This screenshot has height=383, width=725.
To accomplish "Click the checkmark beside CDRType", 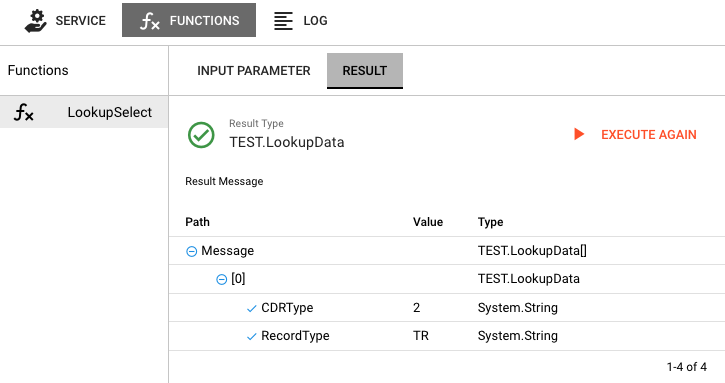I will pos(252,309).
